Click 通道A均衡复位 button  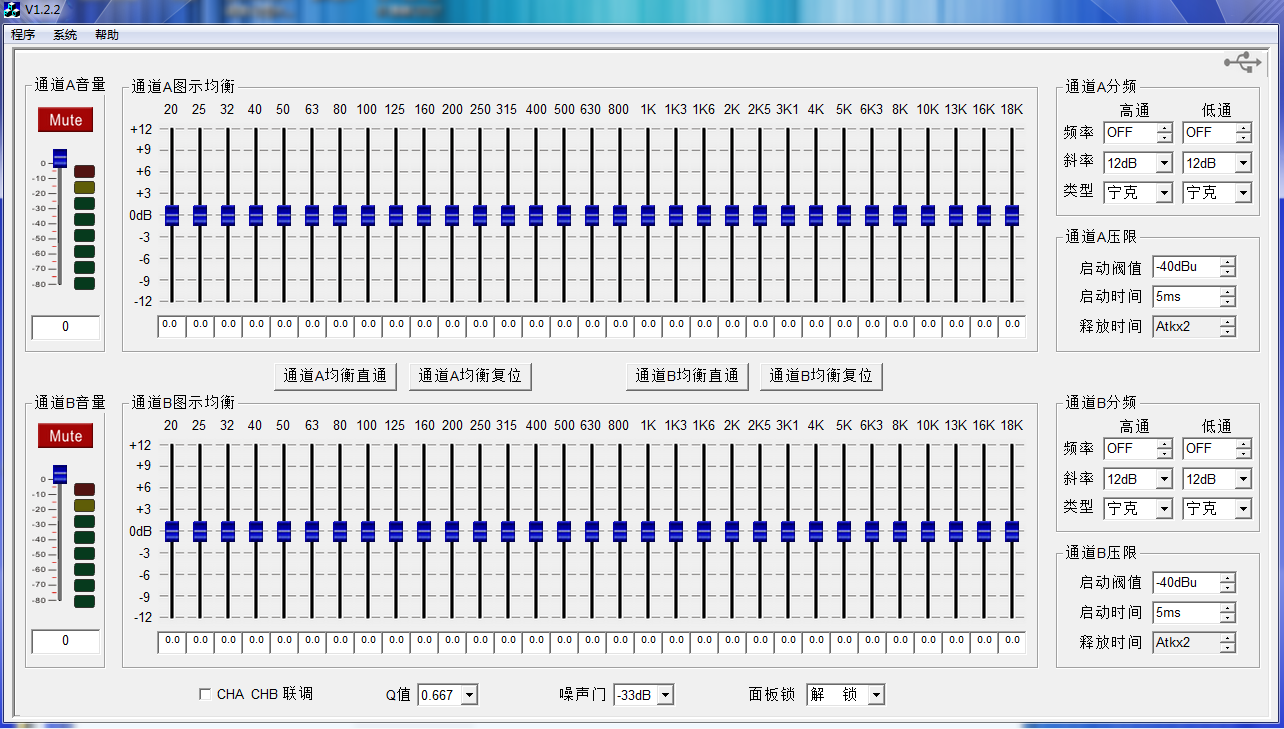click(470, 376)
